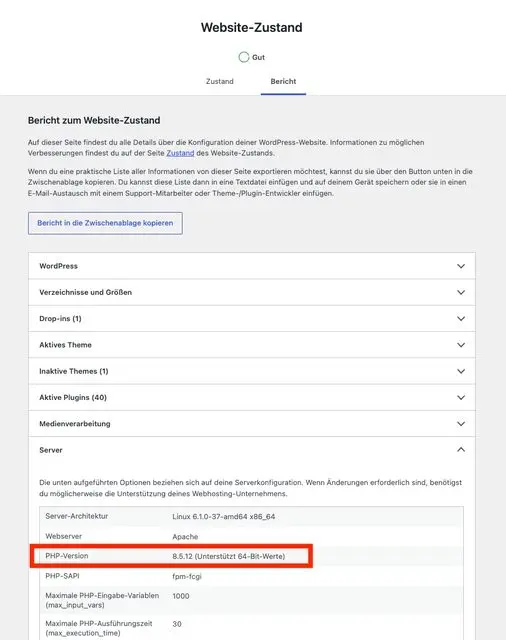Click the 'Website-Zustand' page title
Viewport: 506px width, 640px height.
pos(252,27)
